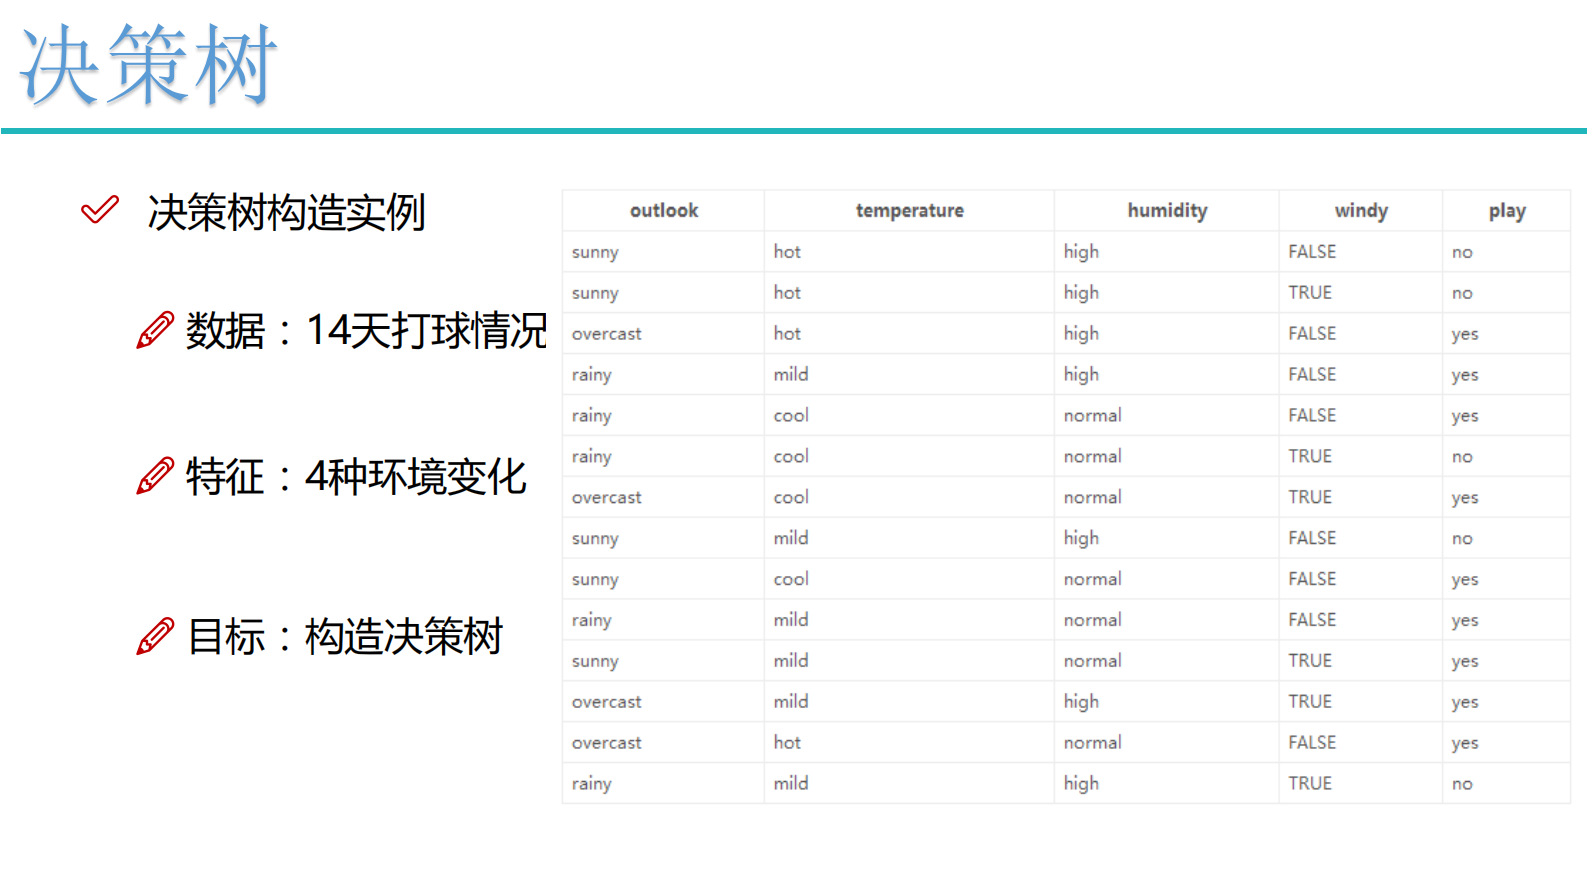Click the pencil icon beside 特征
This screenshot has height=892, width=1587.
[155, 476]
